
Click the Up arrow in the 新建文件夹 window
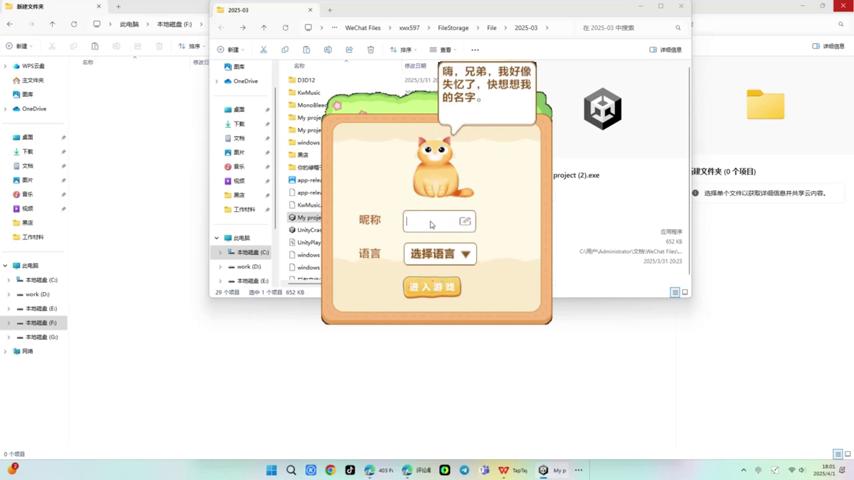point(52,25)
